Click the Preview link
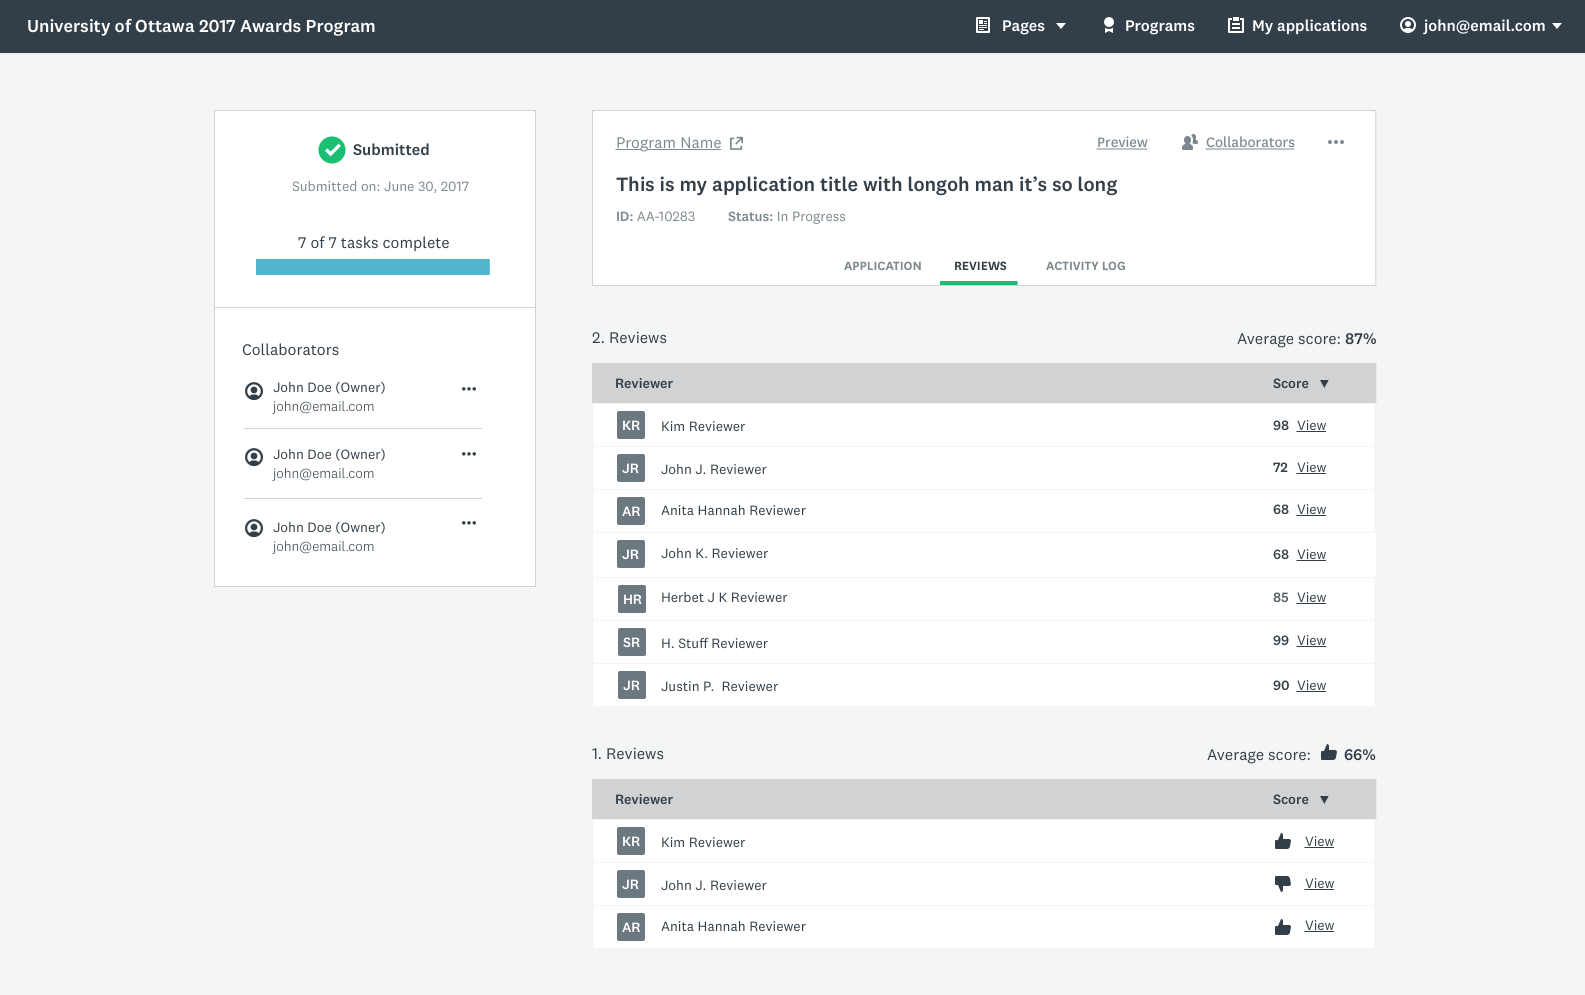This screenshot has height=995, width=1585. point(1121,143)
